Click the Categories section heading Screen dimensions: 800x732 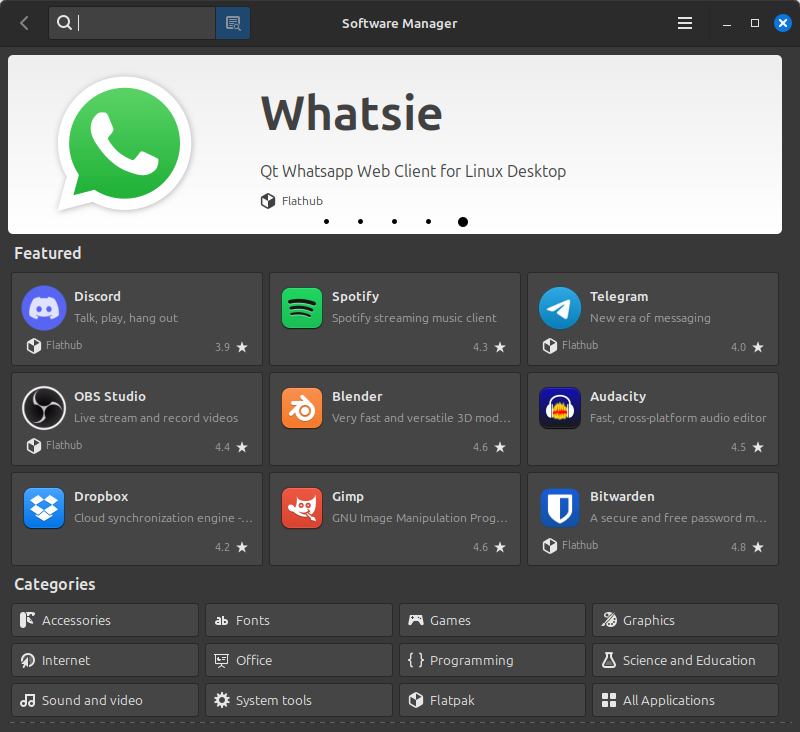[x=55, y=584]
